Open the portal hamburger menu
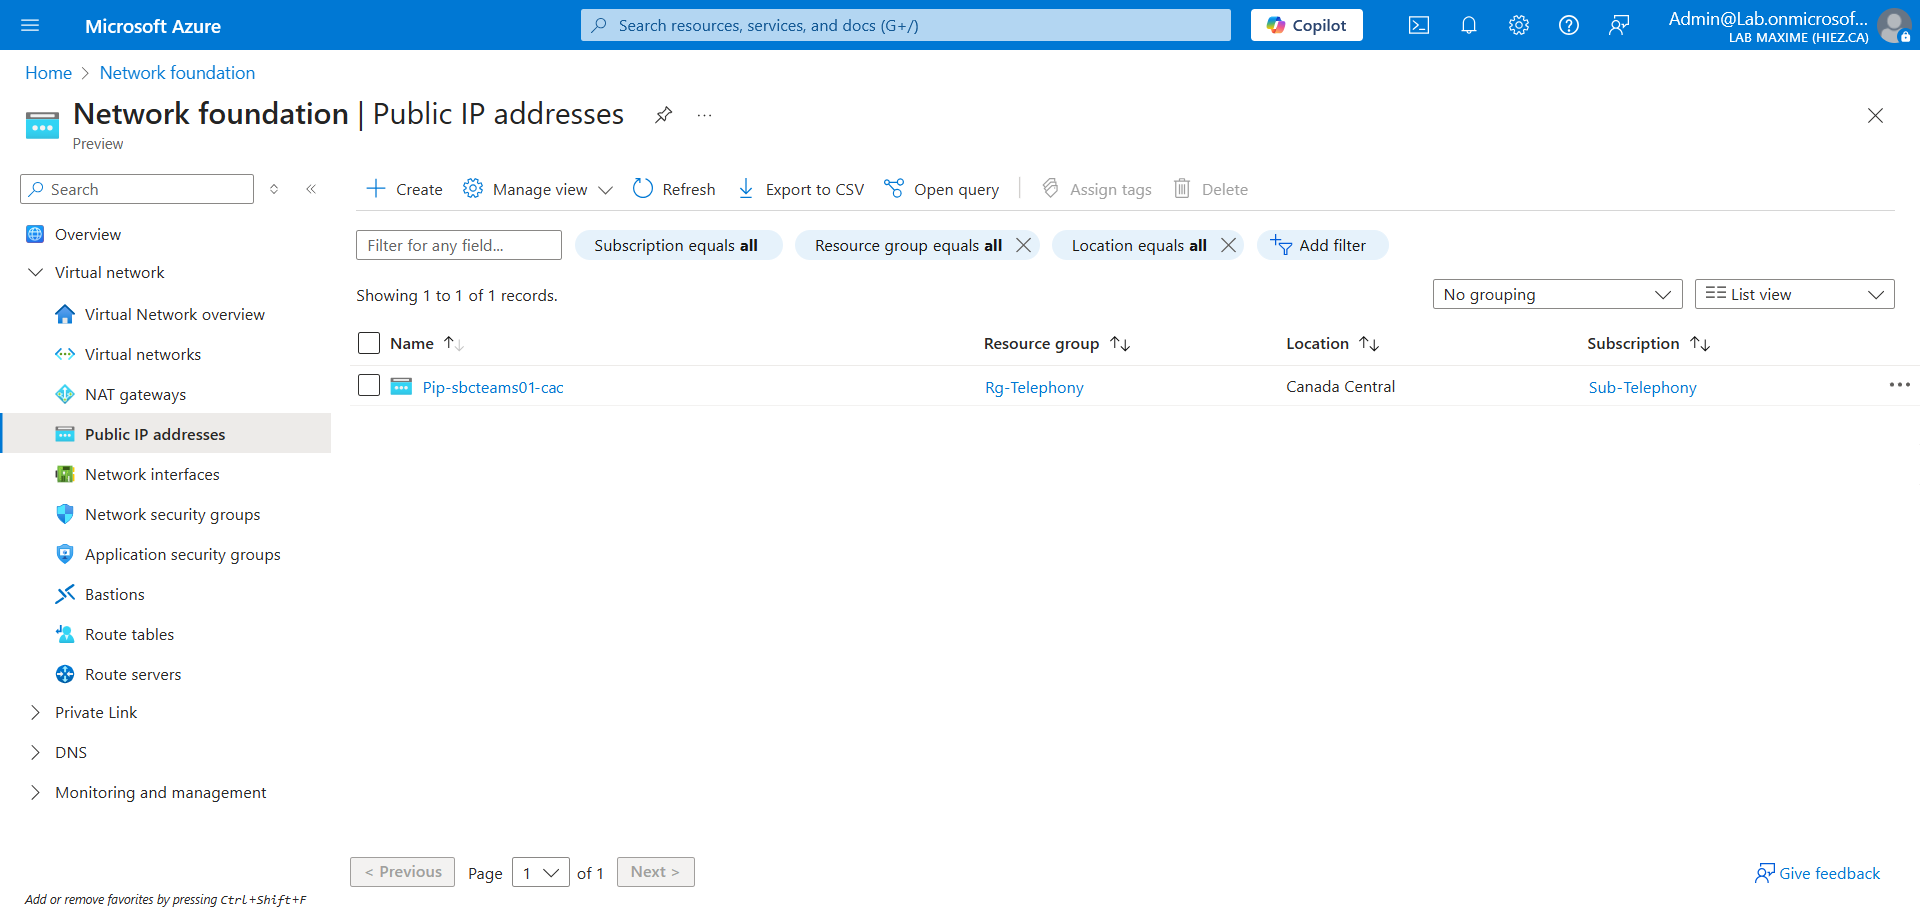The height and width of the screenshot is (911, 1920). tap(30, 26)
